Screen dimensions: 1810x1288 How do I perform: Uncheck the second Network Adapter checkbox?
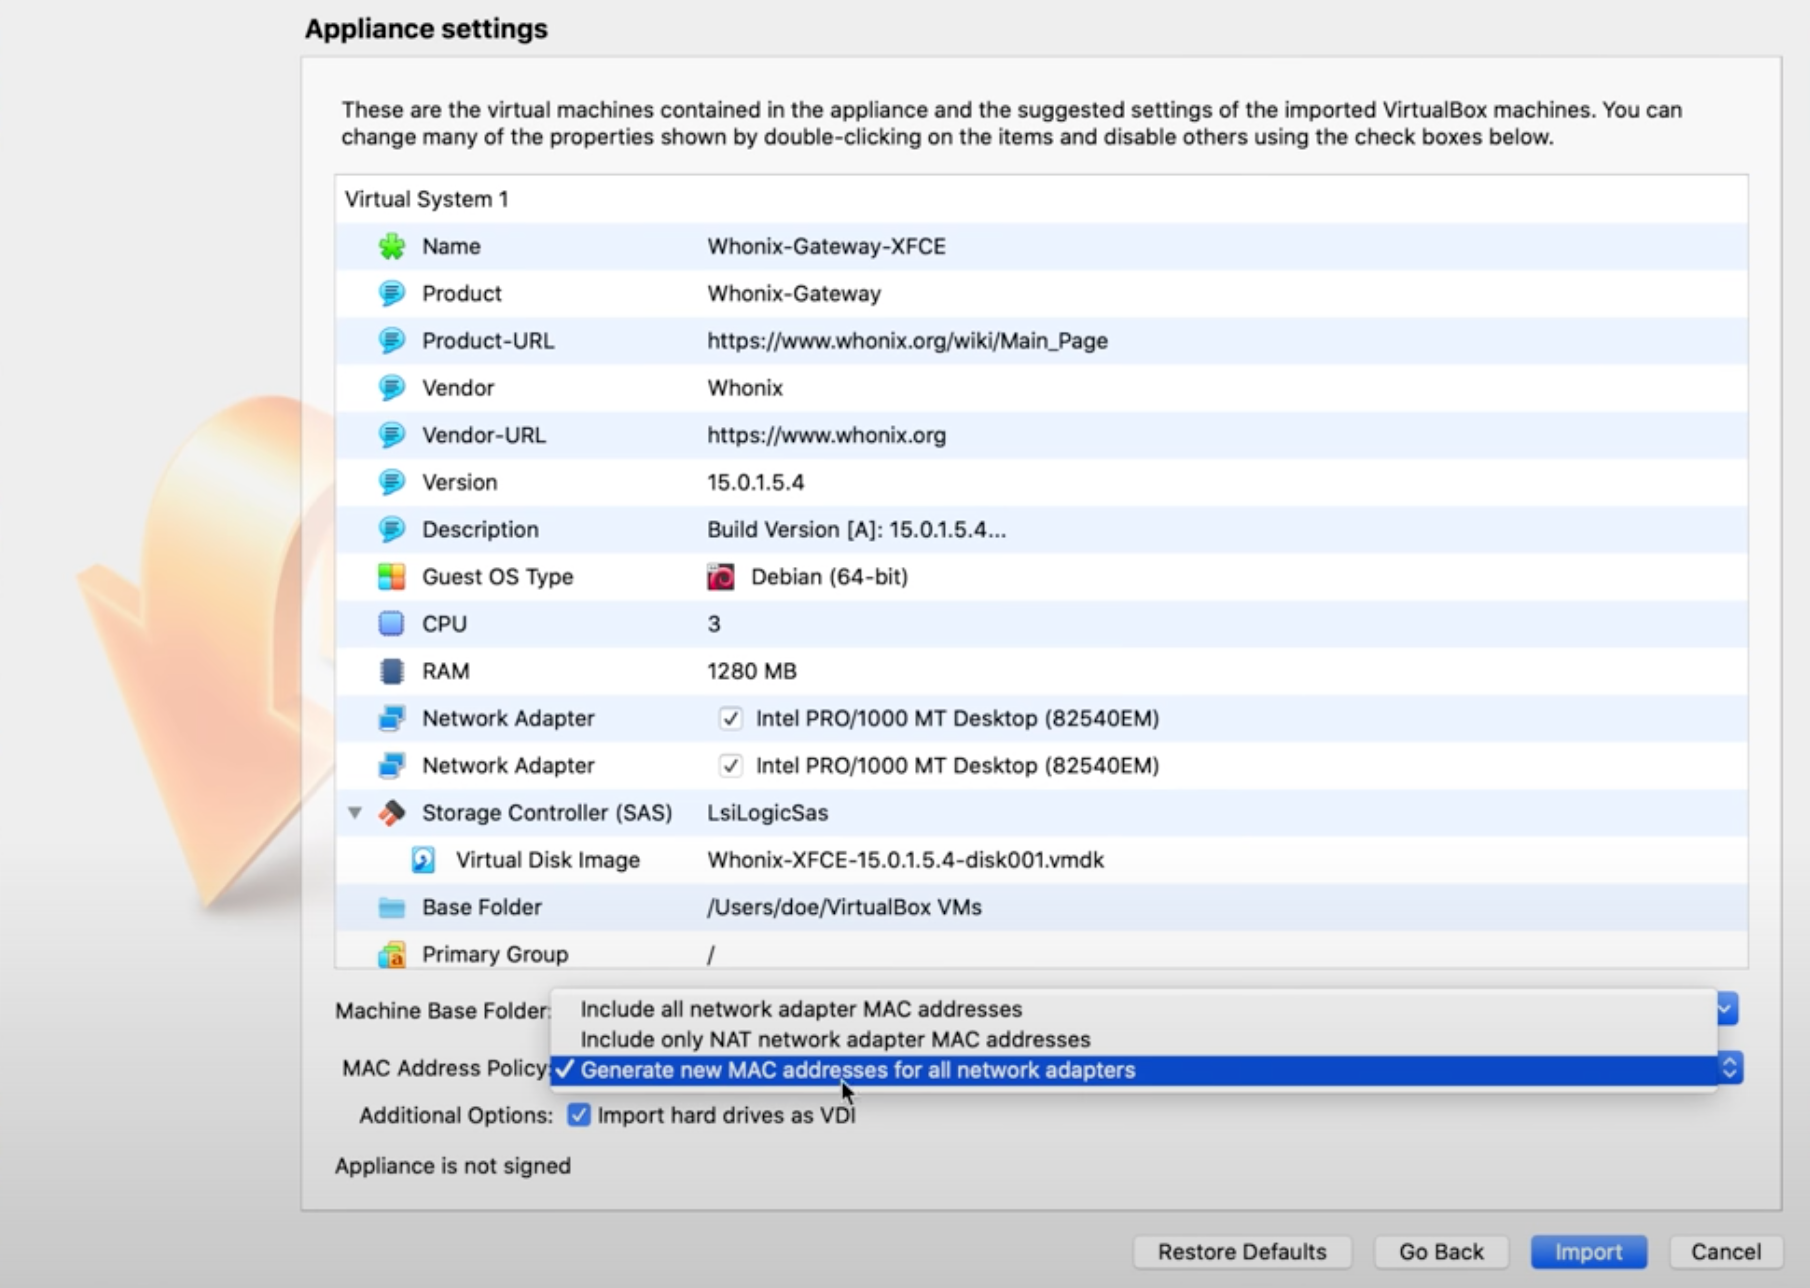pyautogui.click(x=730, y=765)
